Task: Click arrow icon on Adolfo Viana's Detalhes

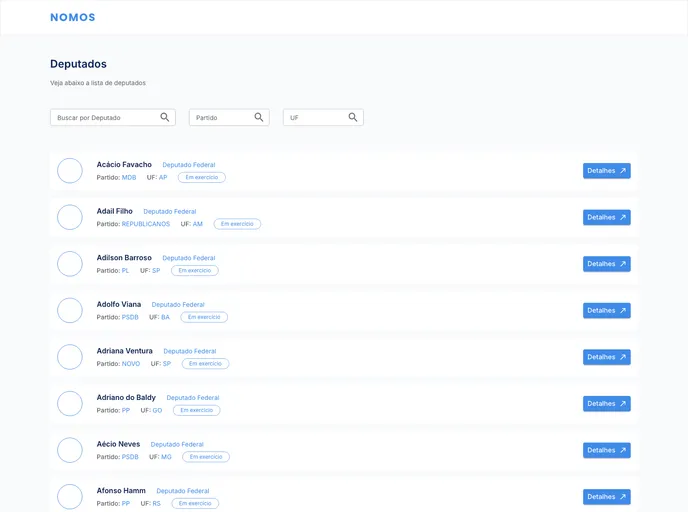Action: pos(623,310)
